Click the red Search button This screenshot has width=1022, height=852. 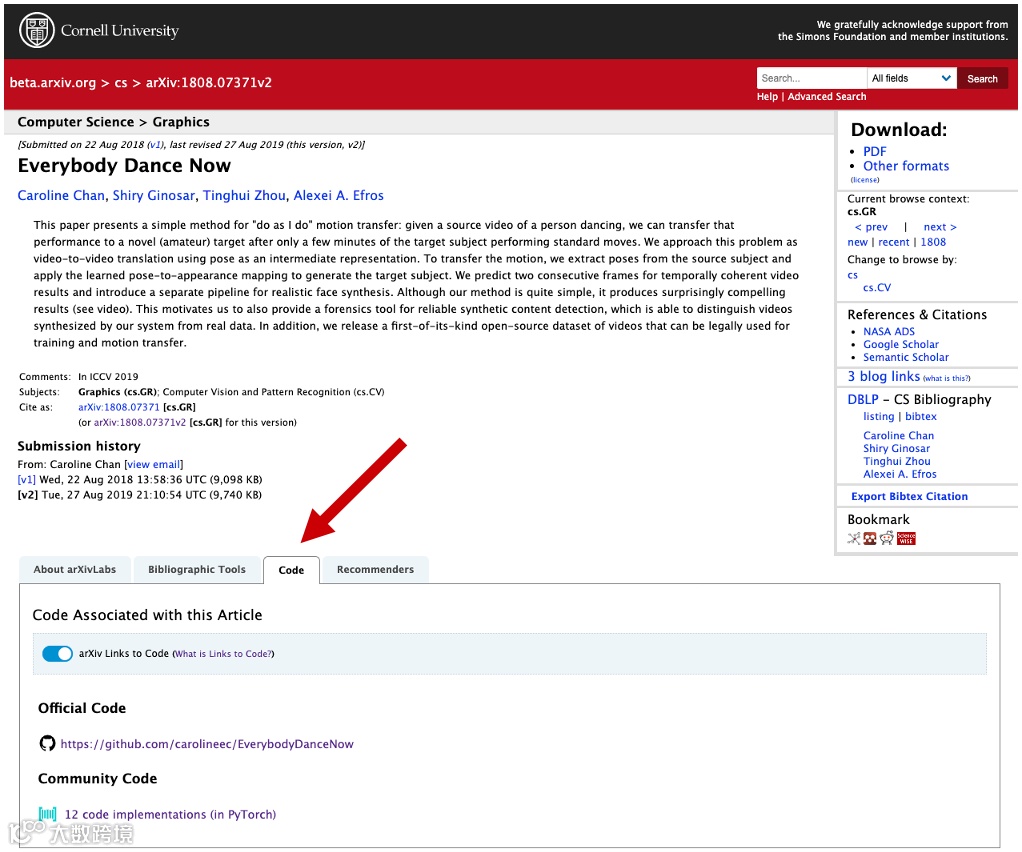coord(982,78)
